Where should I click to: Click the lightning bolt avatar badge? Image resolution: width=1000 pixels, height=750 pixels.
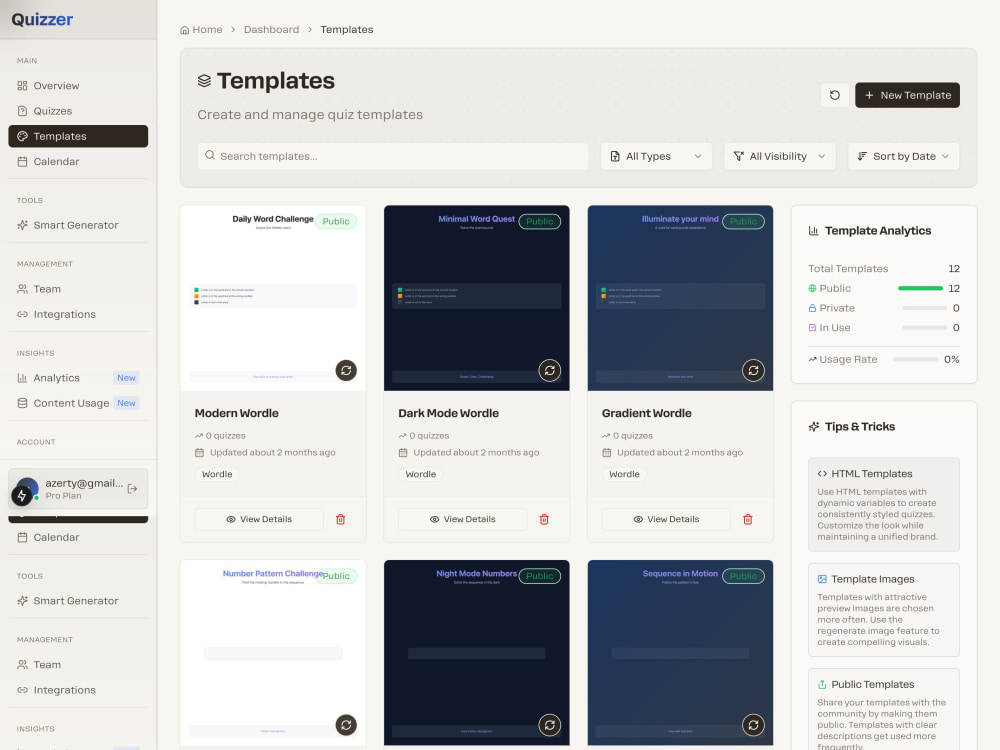coord(22,495)
